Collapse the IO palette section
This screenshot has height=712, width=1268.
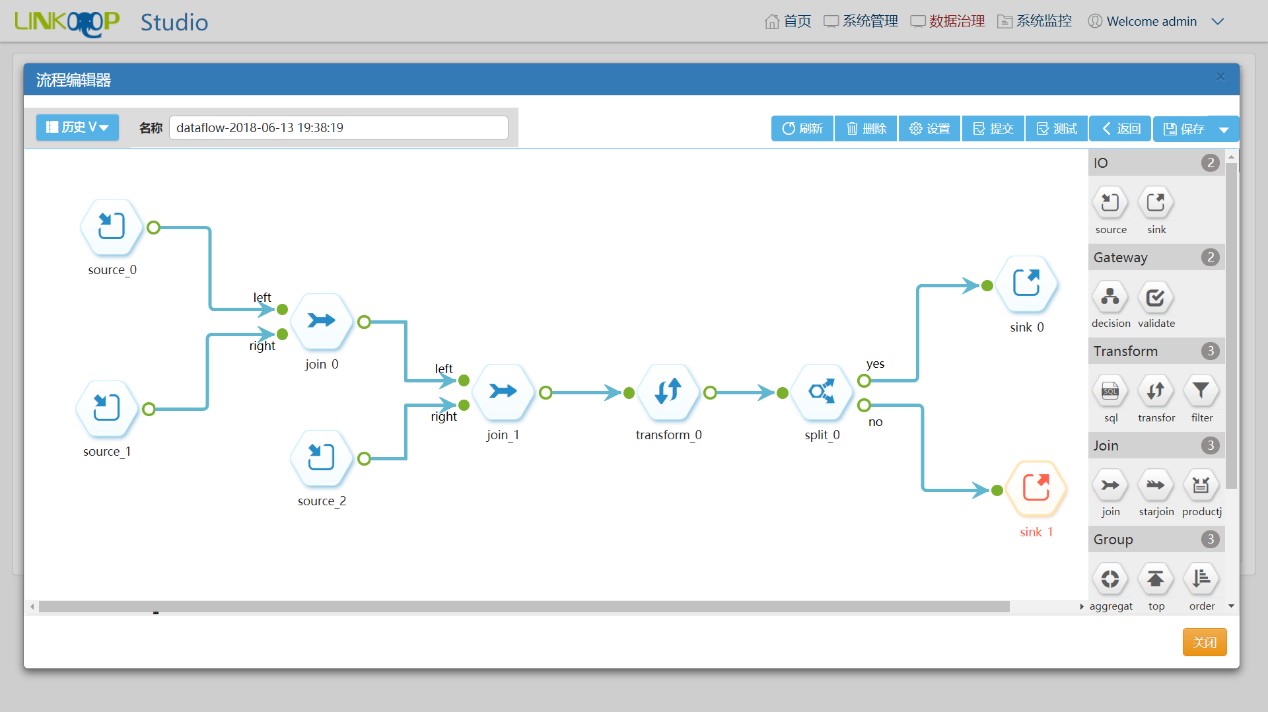(1156, 163)
